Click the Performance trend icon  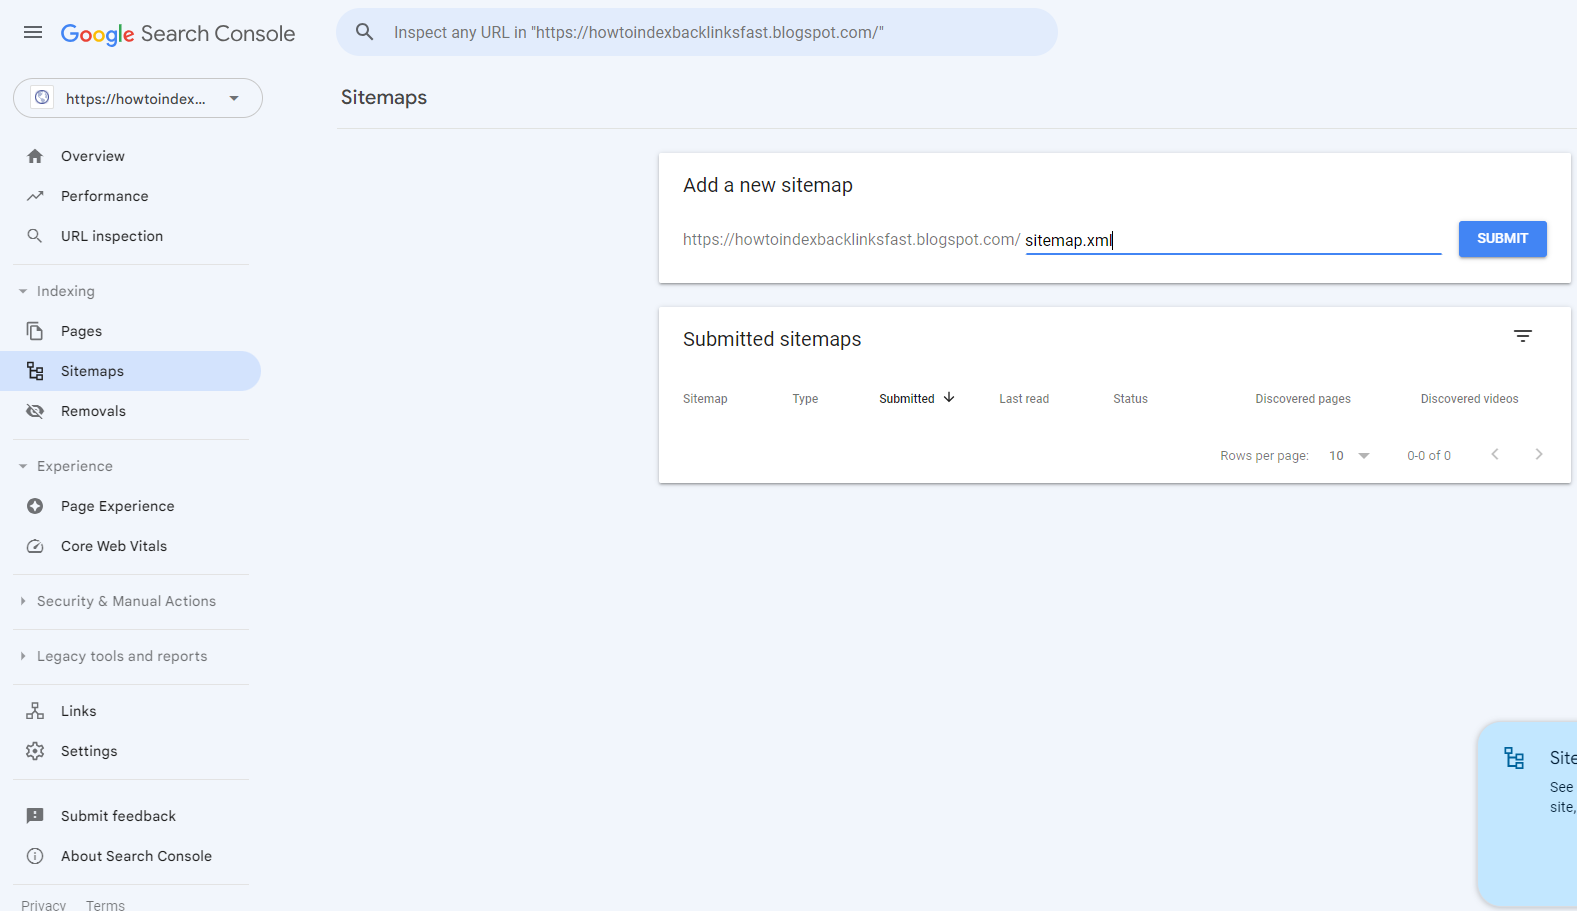point(35,196)
